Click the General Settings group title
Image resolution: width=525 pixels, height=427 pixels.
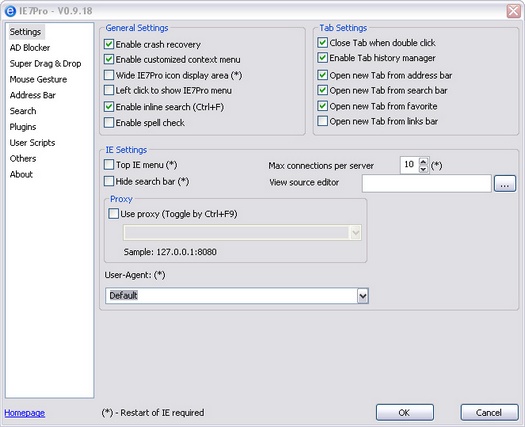coord(137,28)
